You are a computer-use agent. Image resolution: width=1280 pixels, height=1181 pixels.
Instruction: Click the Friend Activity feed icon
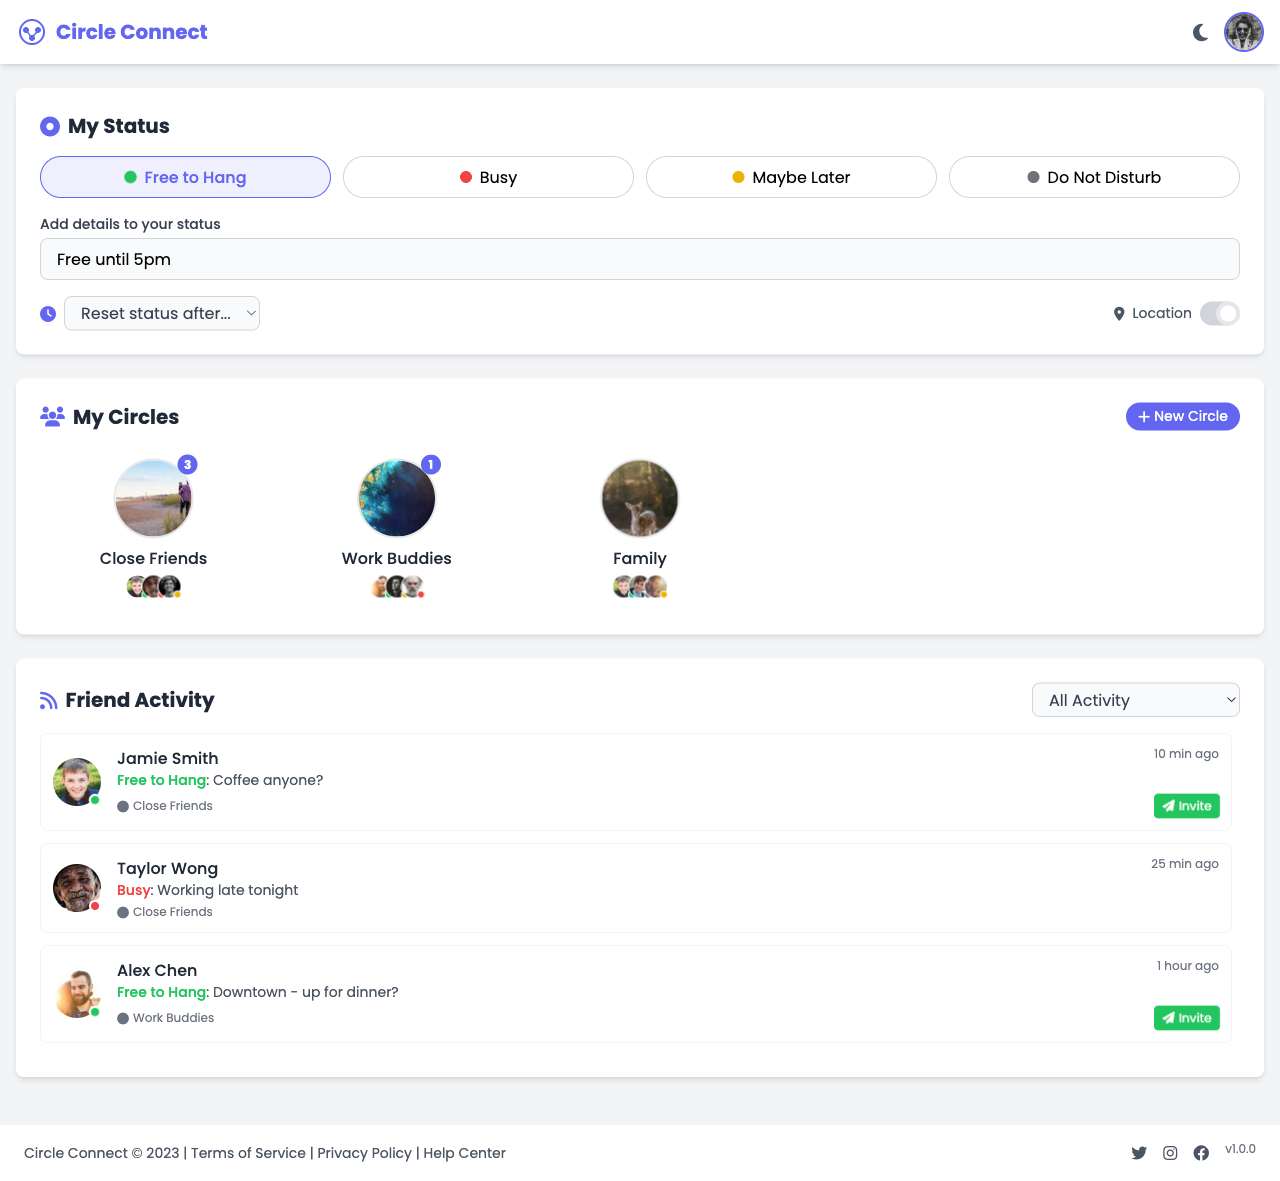tap(48, 700)
